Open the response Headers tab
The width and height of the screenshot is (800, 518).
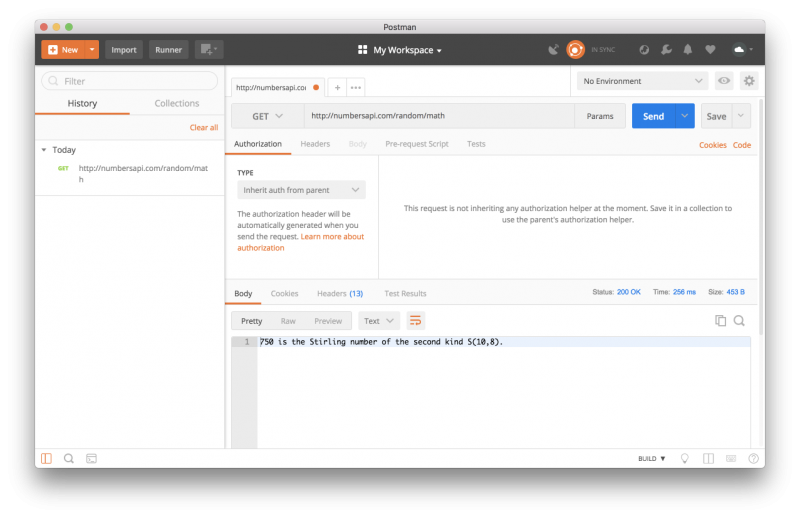(x=339, y=293)
